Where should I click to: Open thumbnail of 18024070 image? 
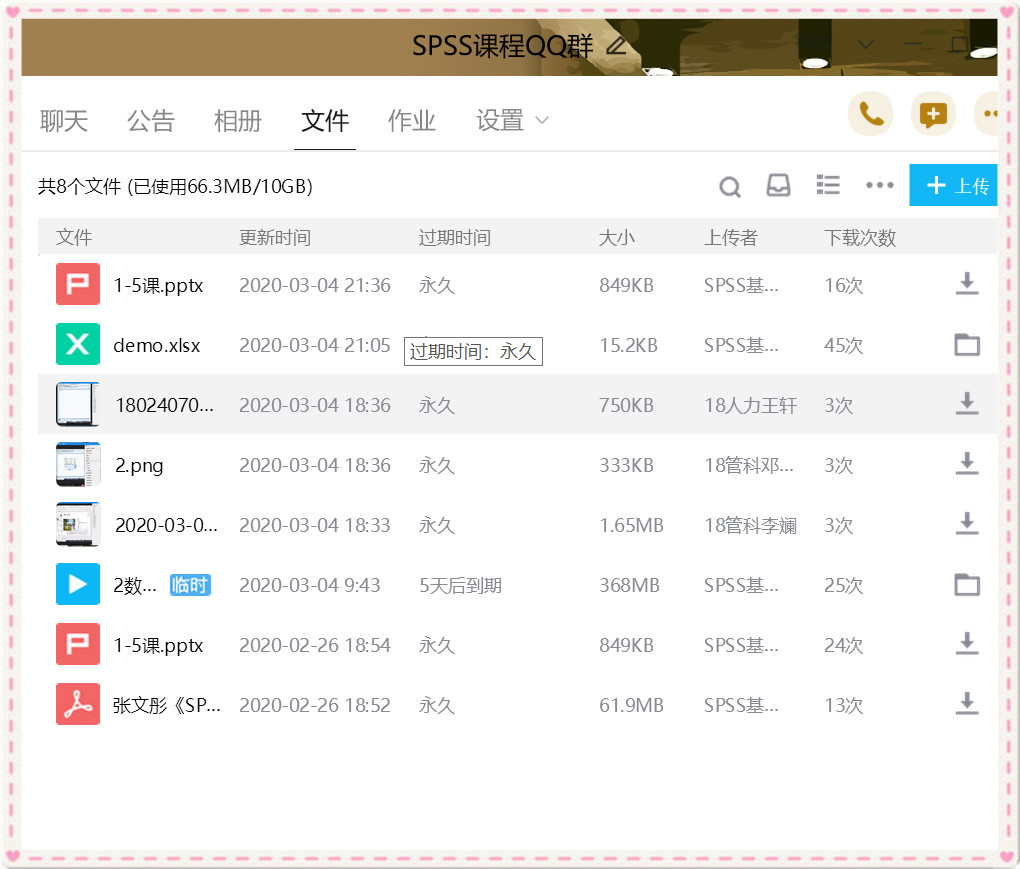click(x=78, y=404)
